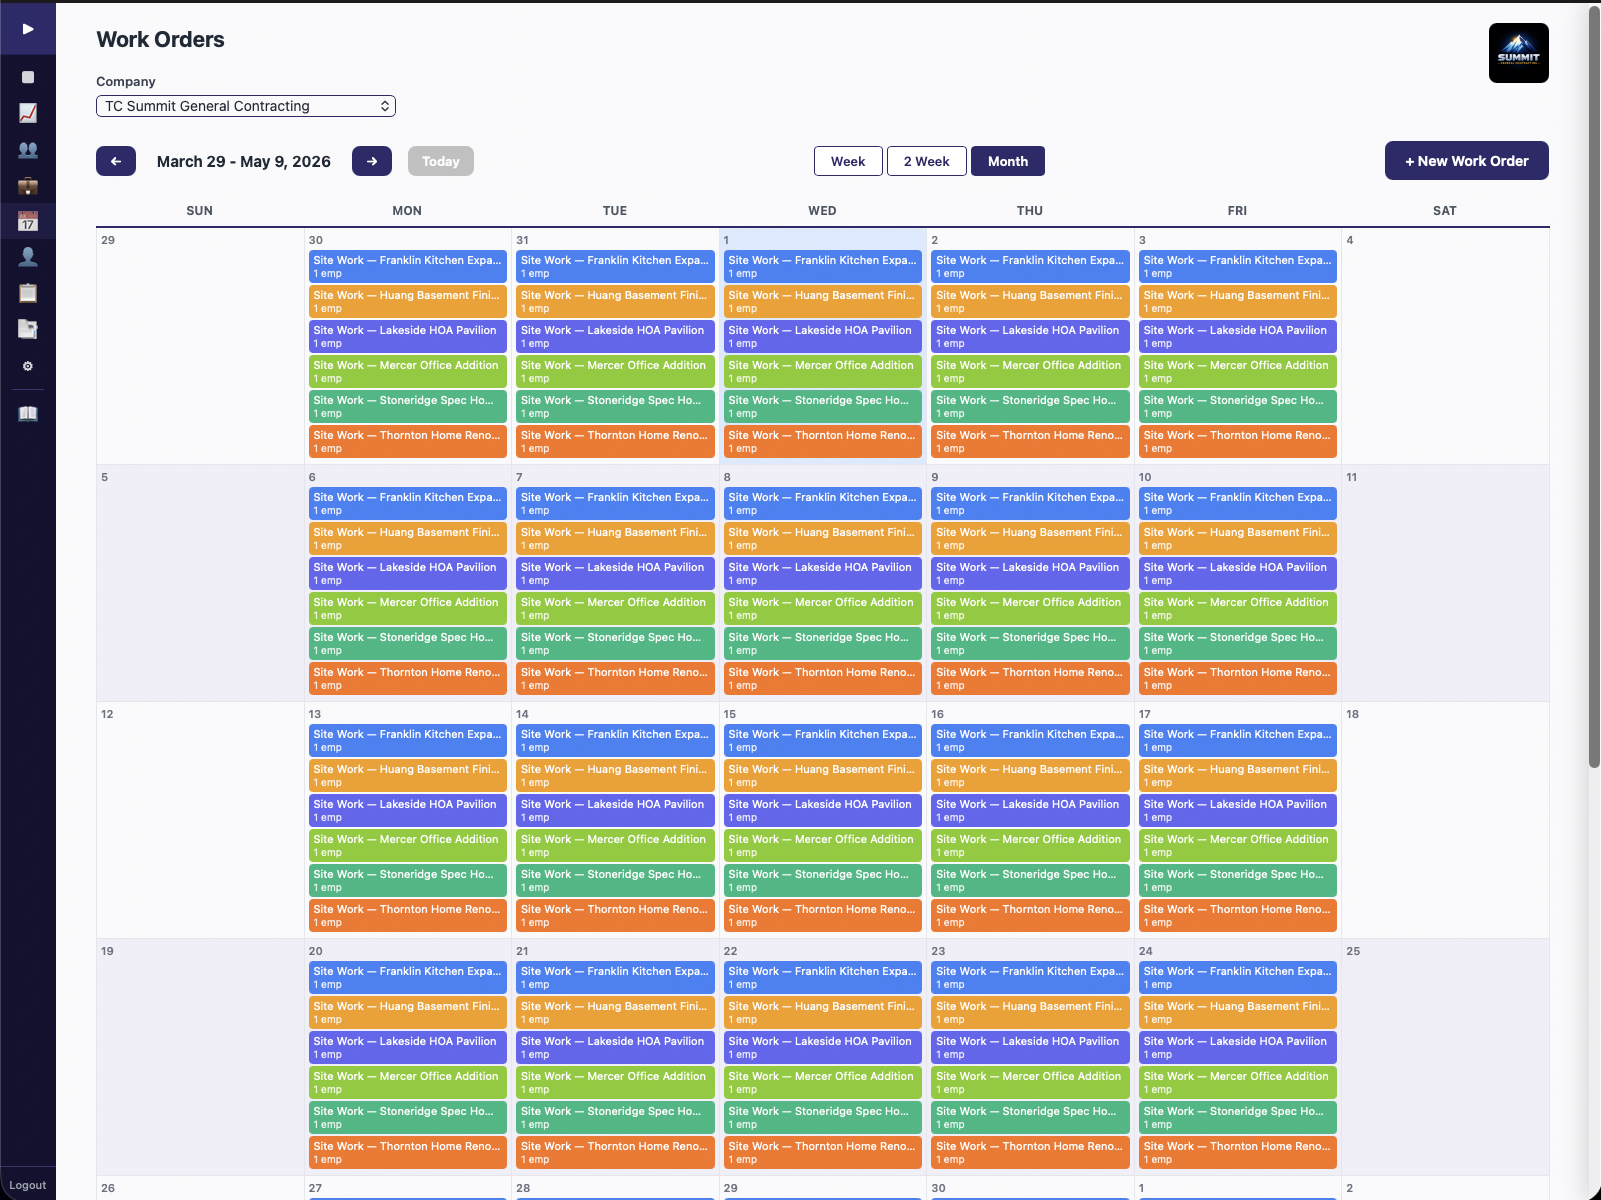Open the documents icon in the sidebar
This screenshot has width=1601, height=1200.
pos(28,329)
